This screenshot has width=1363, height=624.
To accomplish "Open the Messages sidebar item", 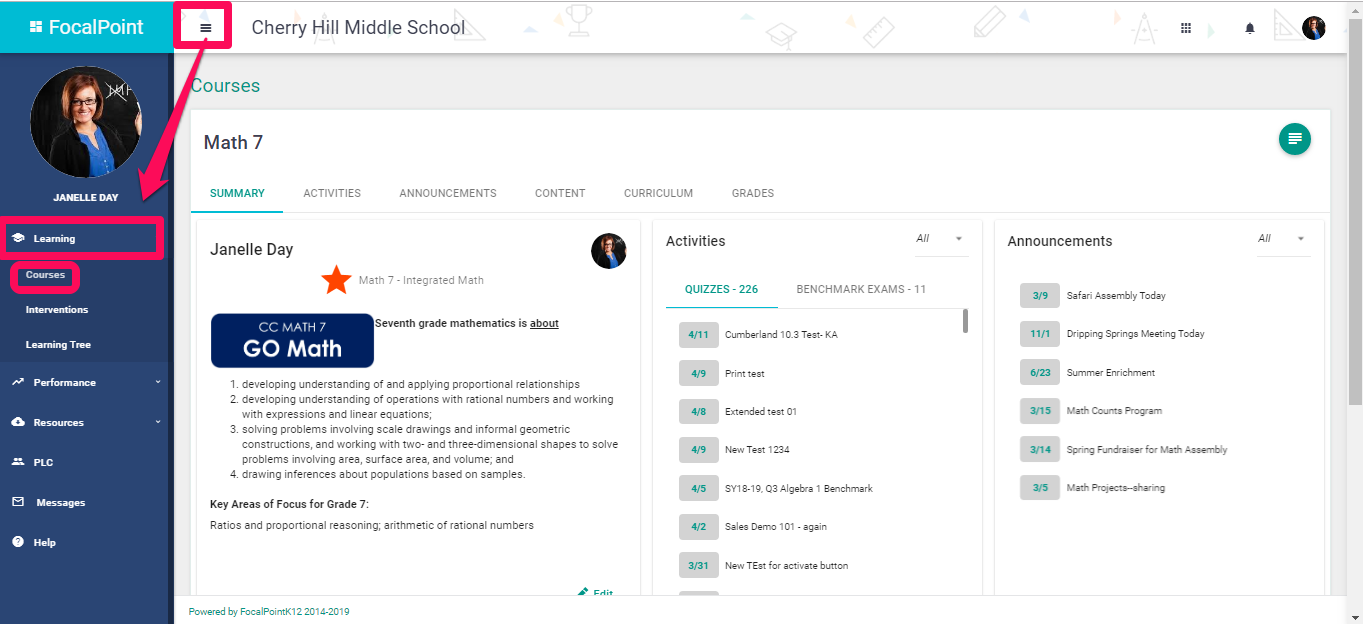I will (86, 502).
